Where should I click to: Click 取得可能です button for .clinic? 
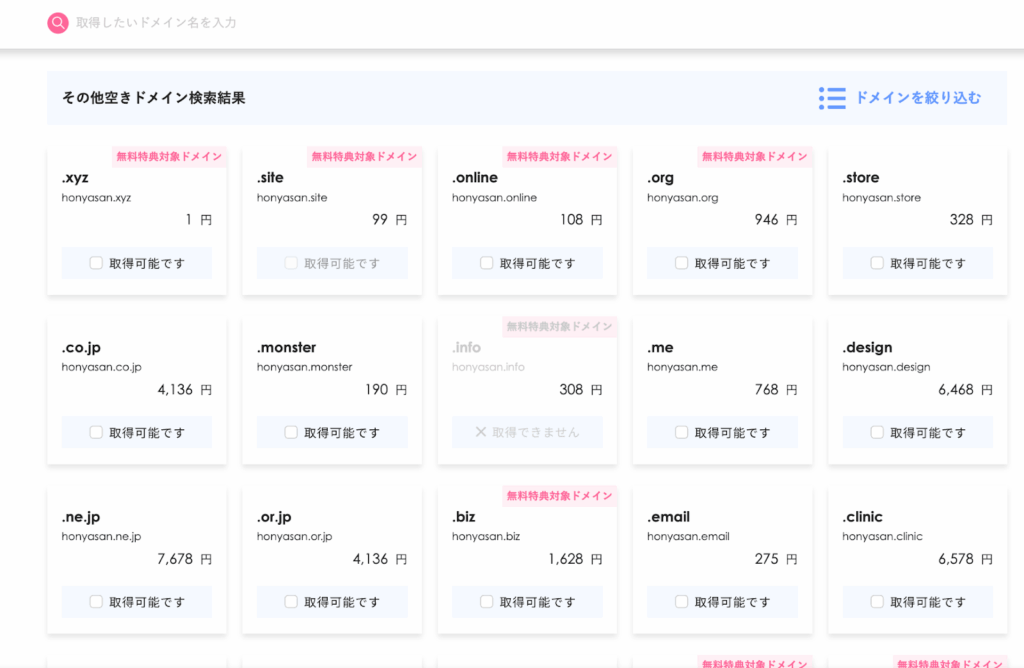pyautogui.click(x=917, y=602)
